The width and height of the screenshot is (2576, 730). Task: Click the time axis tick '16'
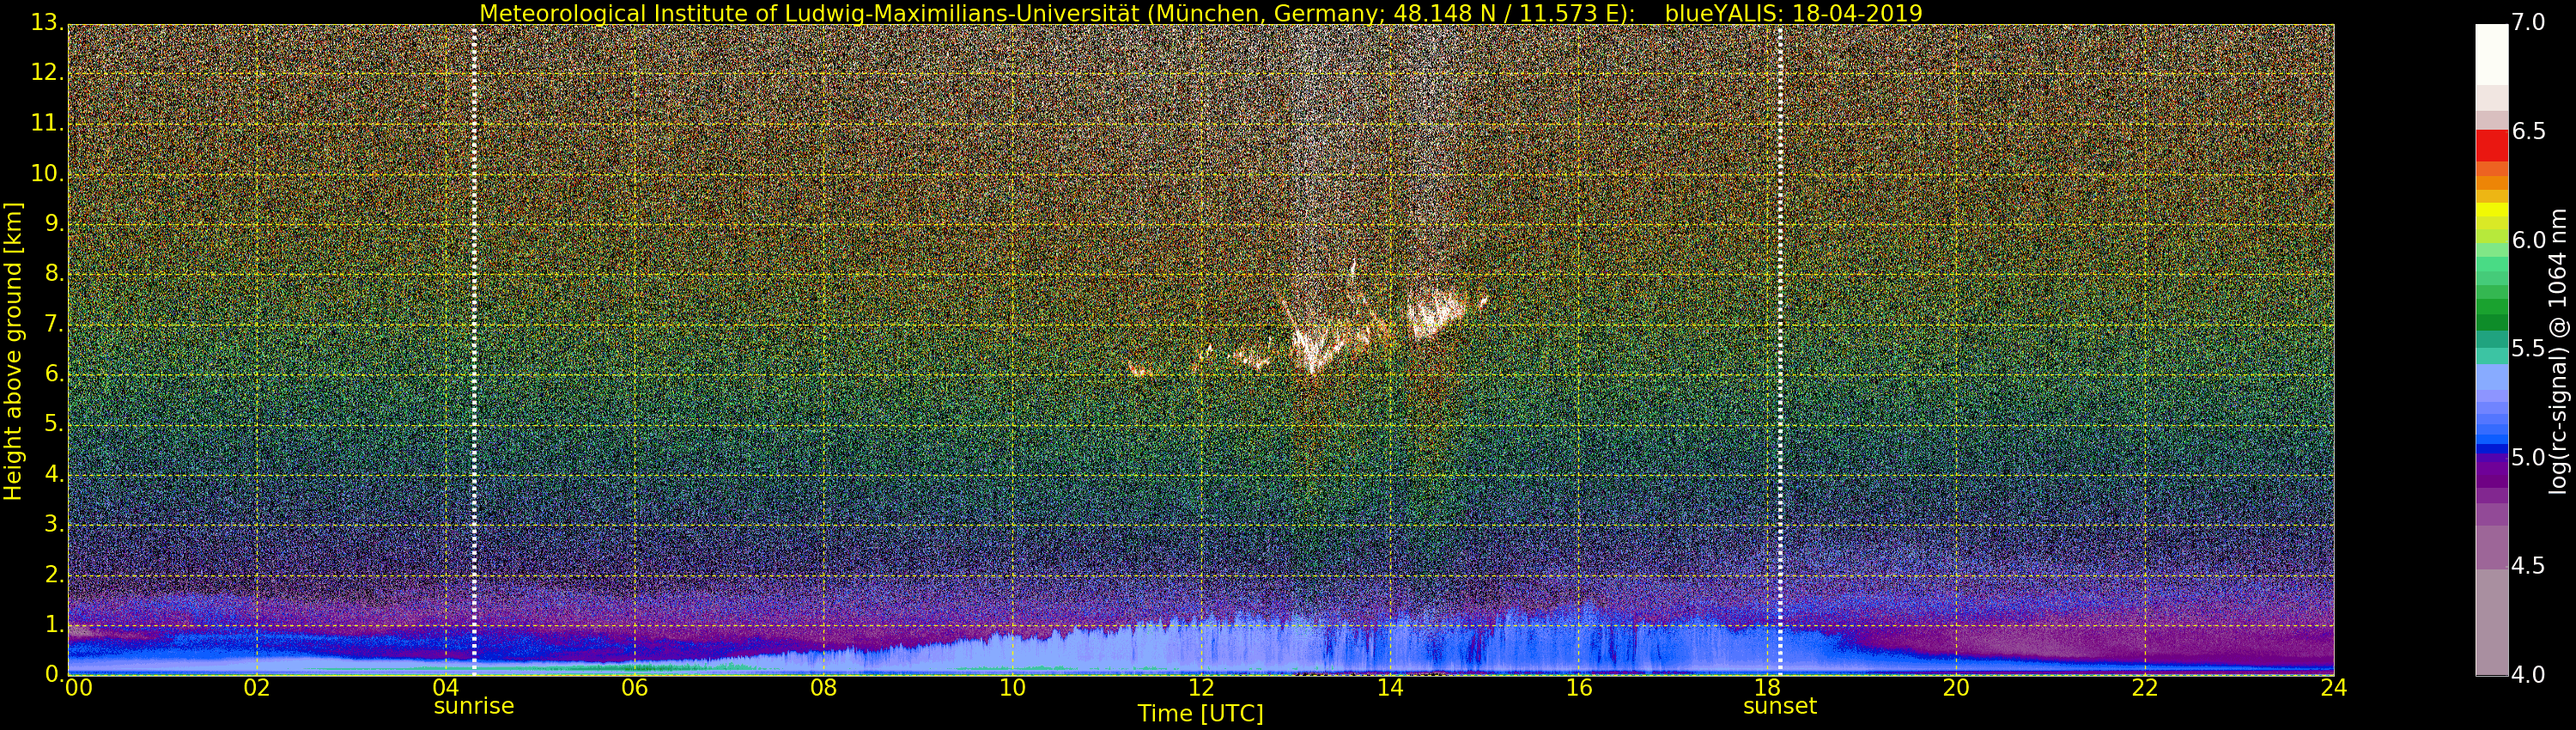point(1578,688)
